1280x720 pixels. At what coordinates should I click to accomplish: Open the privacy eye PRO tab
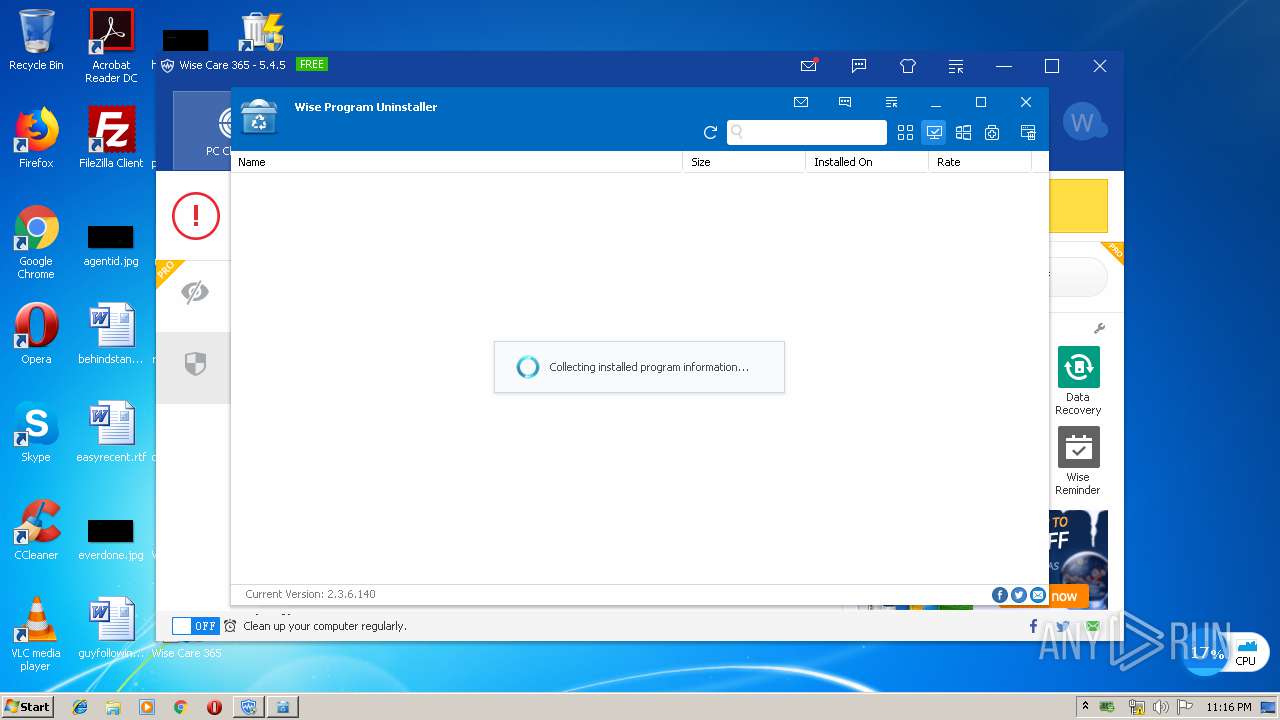pos(195,292)
